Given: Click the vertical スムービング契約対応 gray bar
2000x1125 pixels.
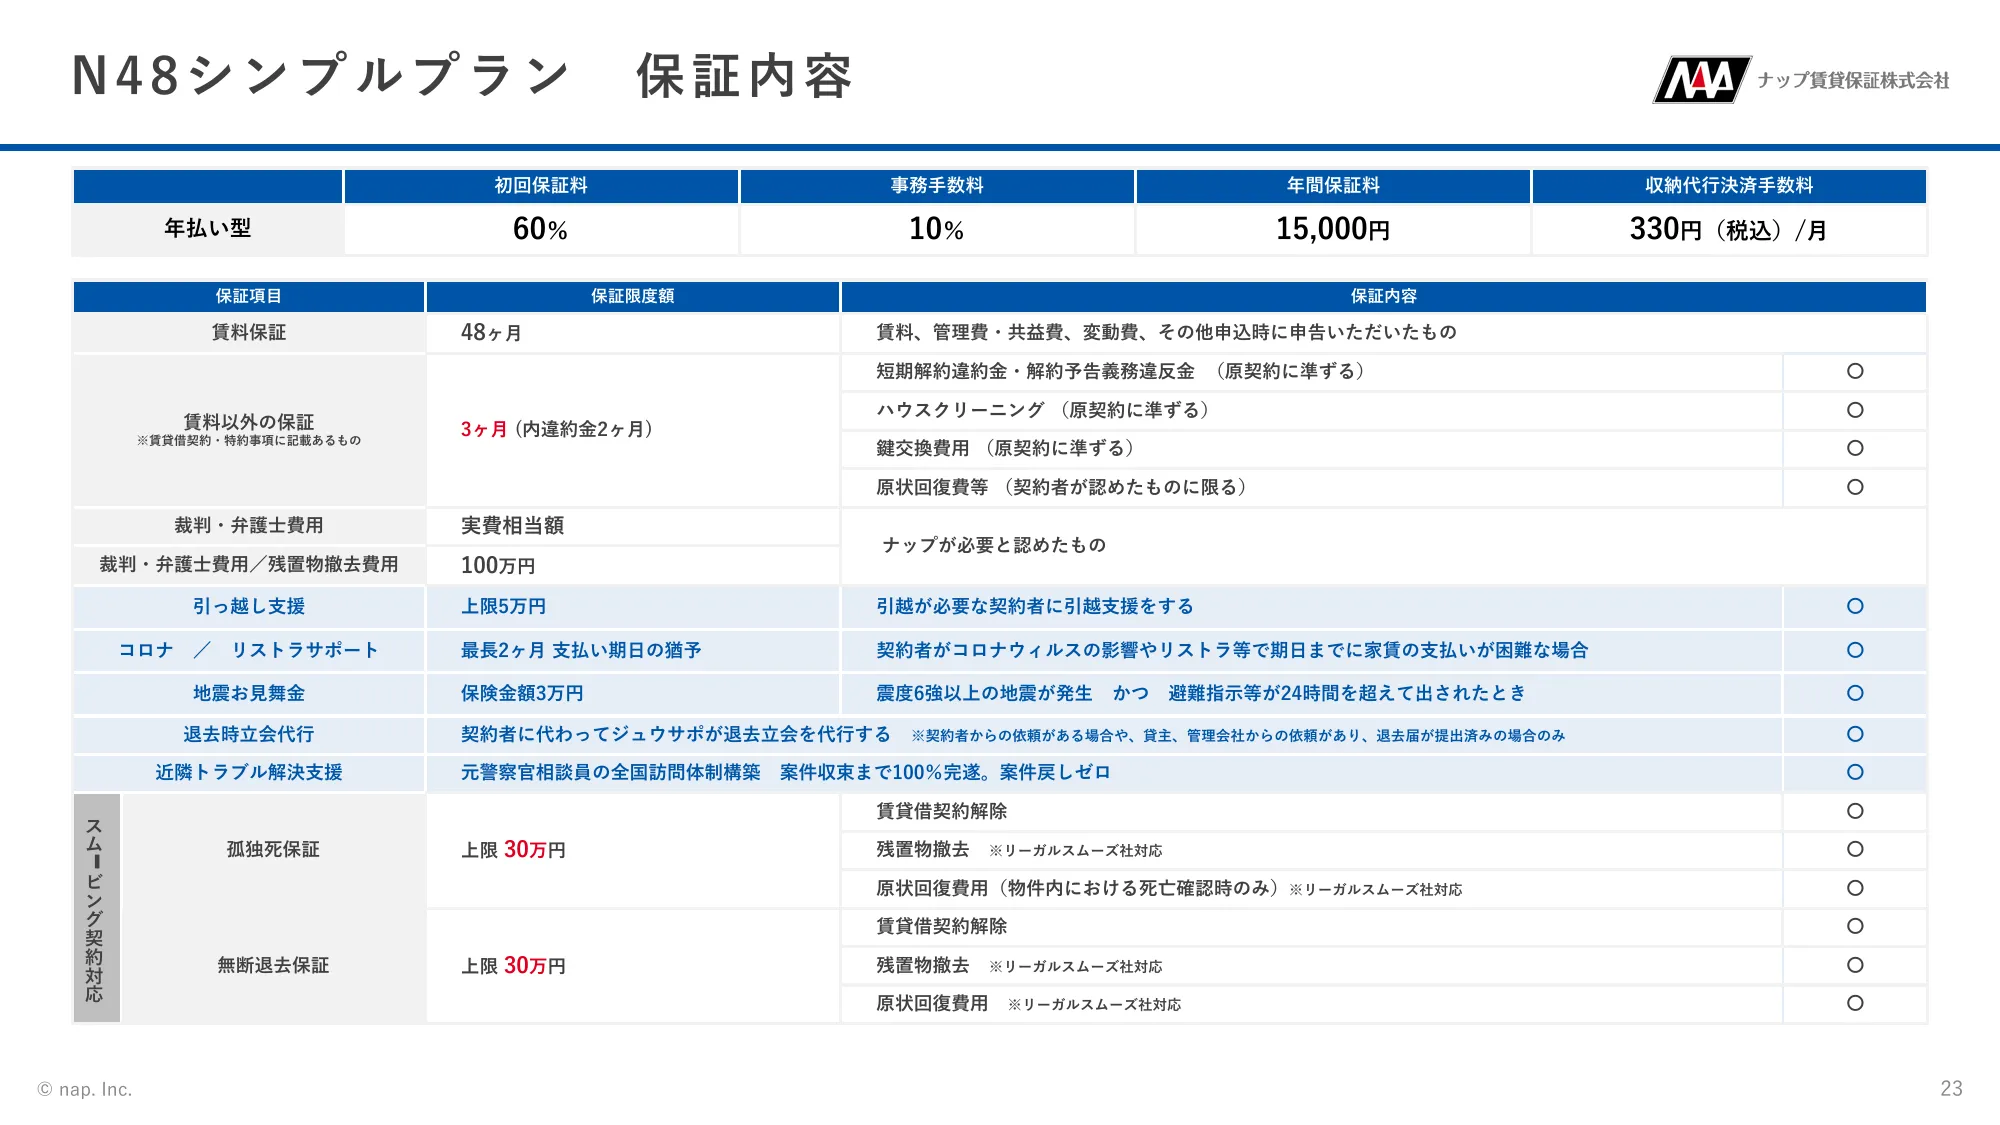Looking at the screenshot, I should (x=96, y=908).
